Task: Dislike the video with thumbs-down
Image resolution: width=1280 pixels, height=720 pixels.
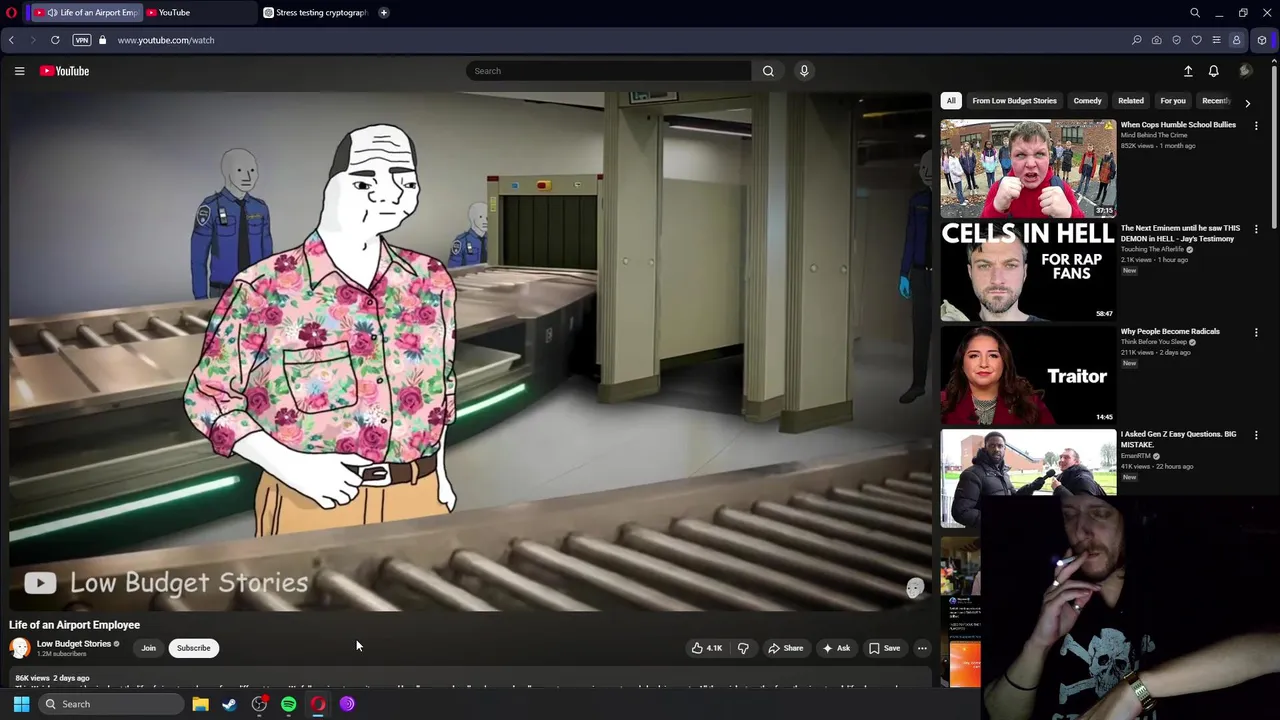Action: point(743,648)
